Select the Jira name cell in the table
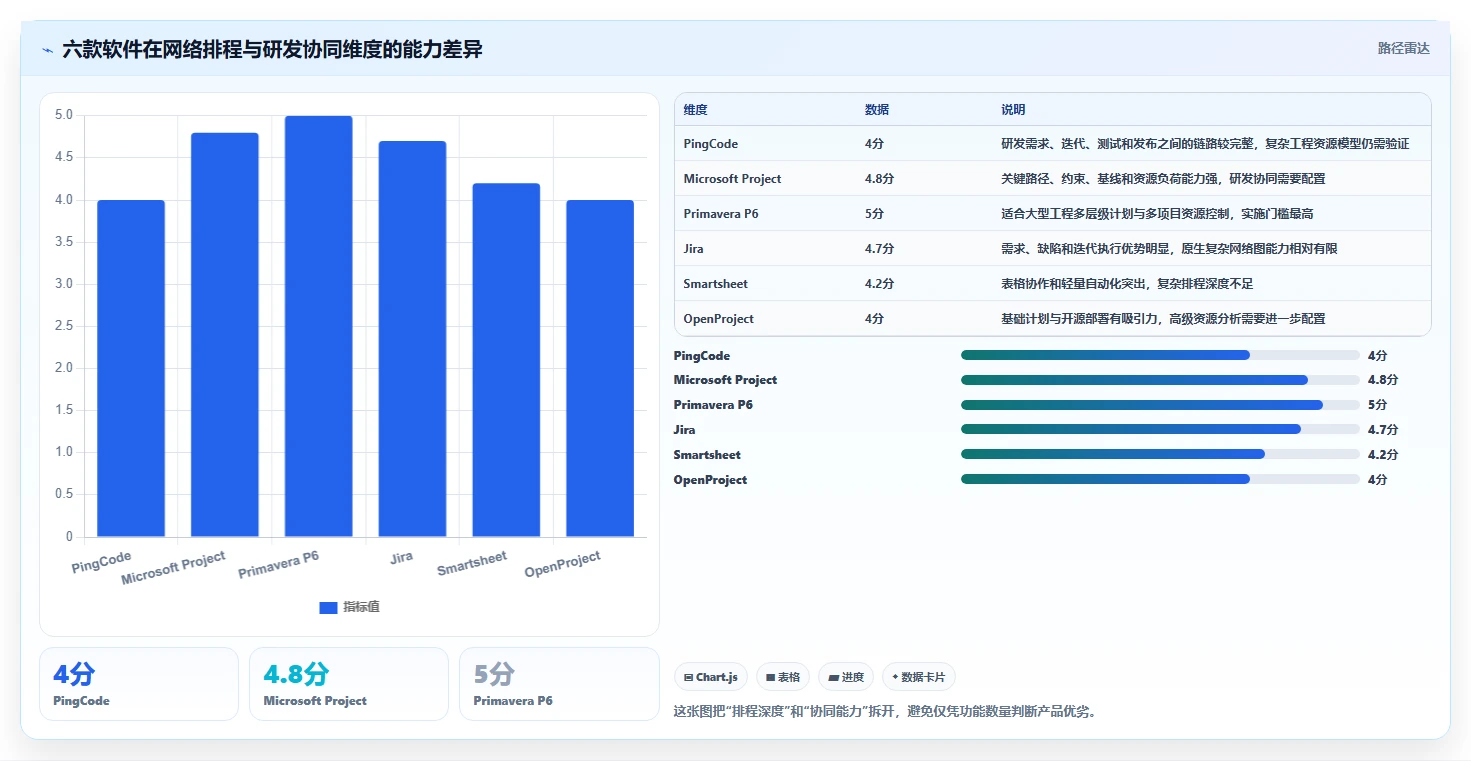Image resolution: width=1471 pixels, height=761 pixels. 694,249
